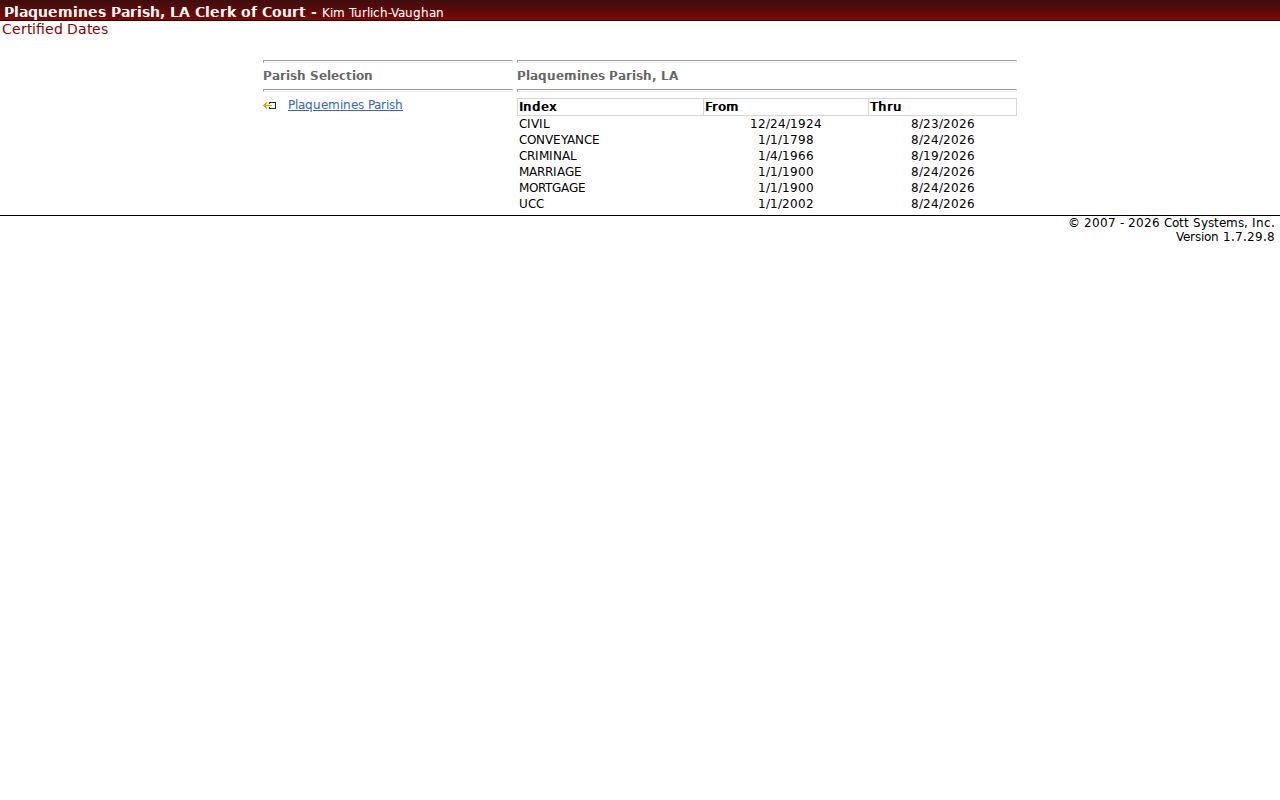
Task: Select the UCC index row label
Action: coord(532,204)
